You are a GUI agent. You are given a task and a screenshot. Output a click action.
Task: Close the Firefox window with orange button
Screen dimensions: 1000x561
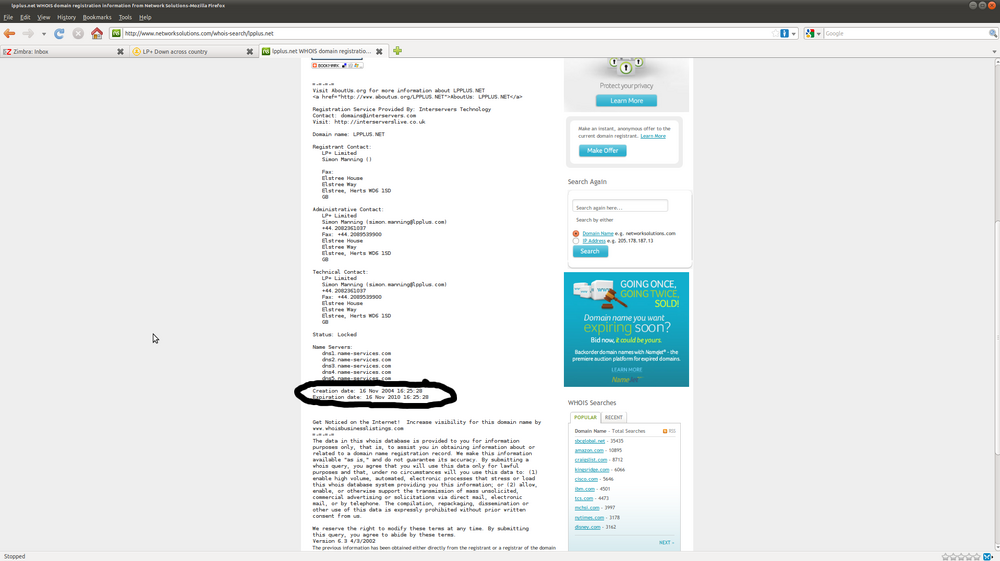[992, 5]
